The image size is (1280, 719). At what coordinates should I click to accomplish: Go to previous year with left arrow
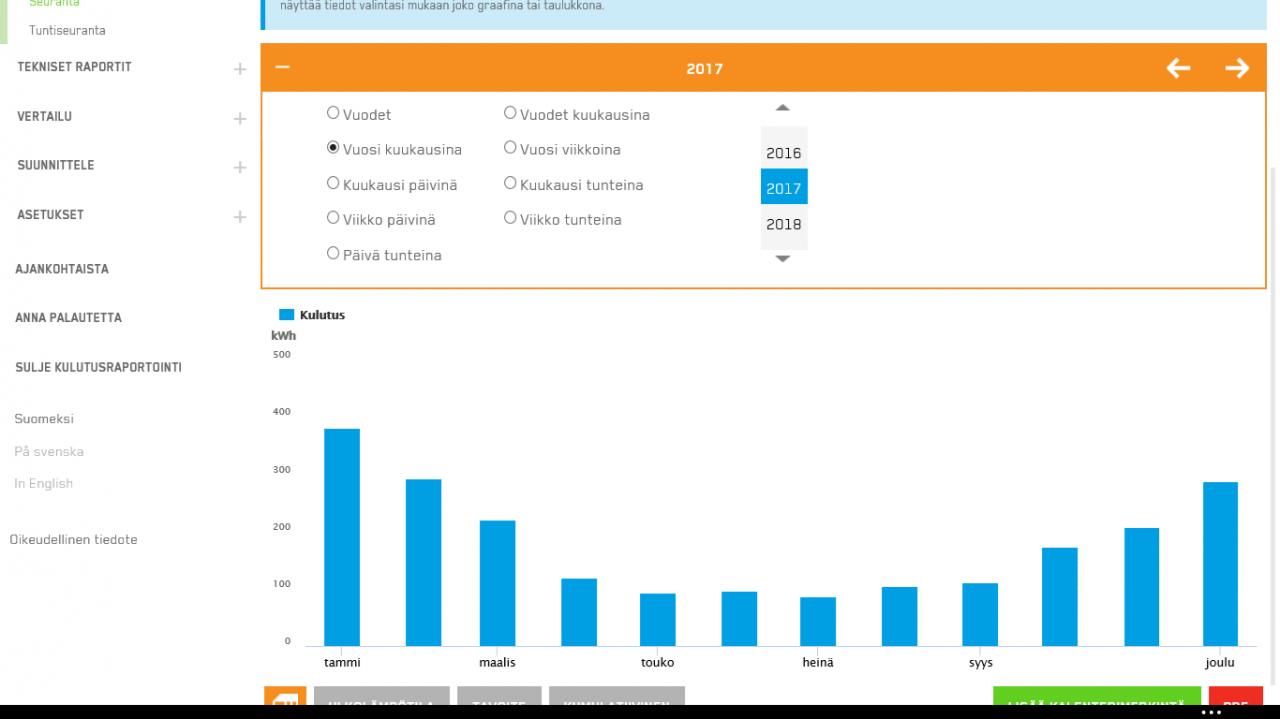[x=1179, y=68]
